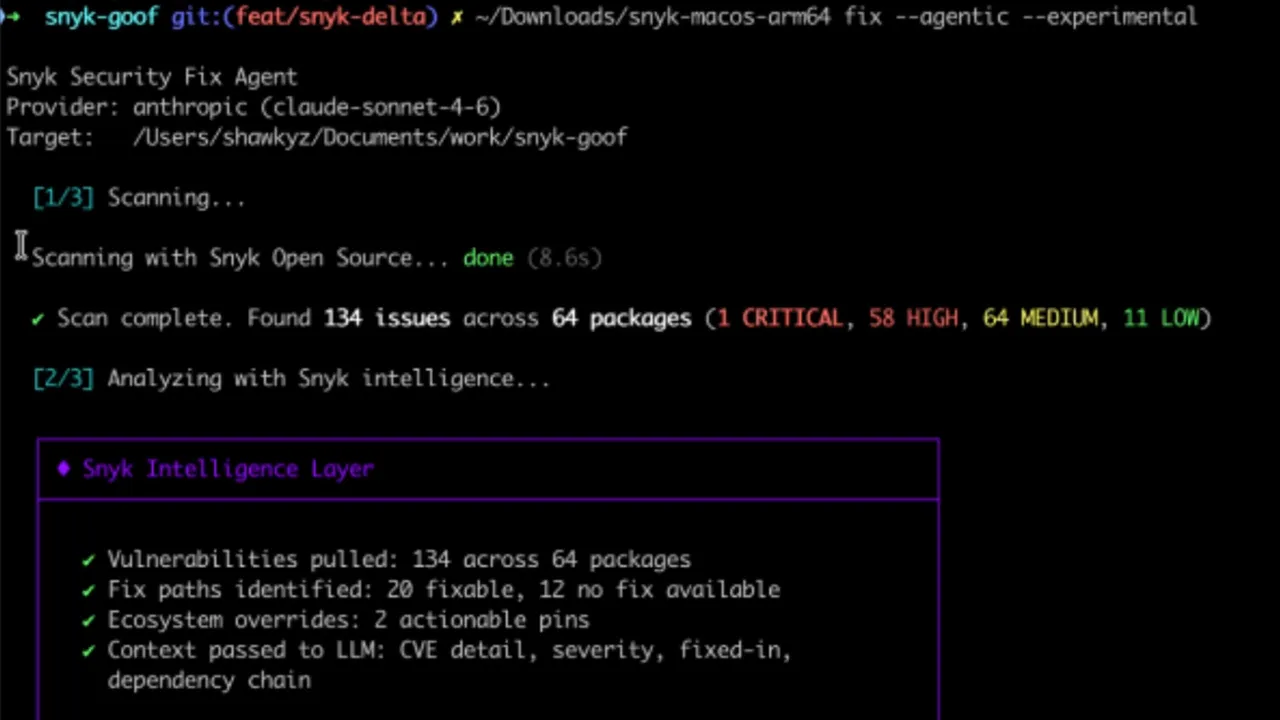Click the bold '64 packages' count
Viewport: 1280px width, 720px height.
point(621,318)
